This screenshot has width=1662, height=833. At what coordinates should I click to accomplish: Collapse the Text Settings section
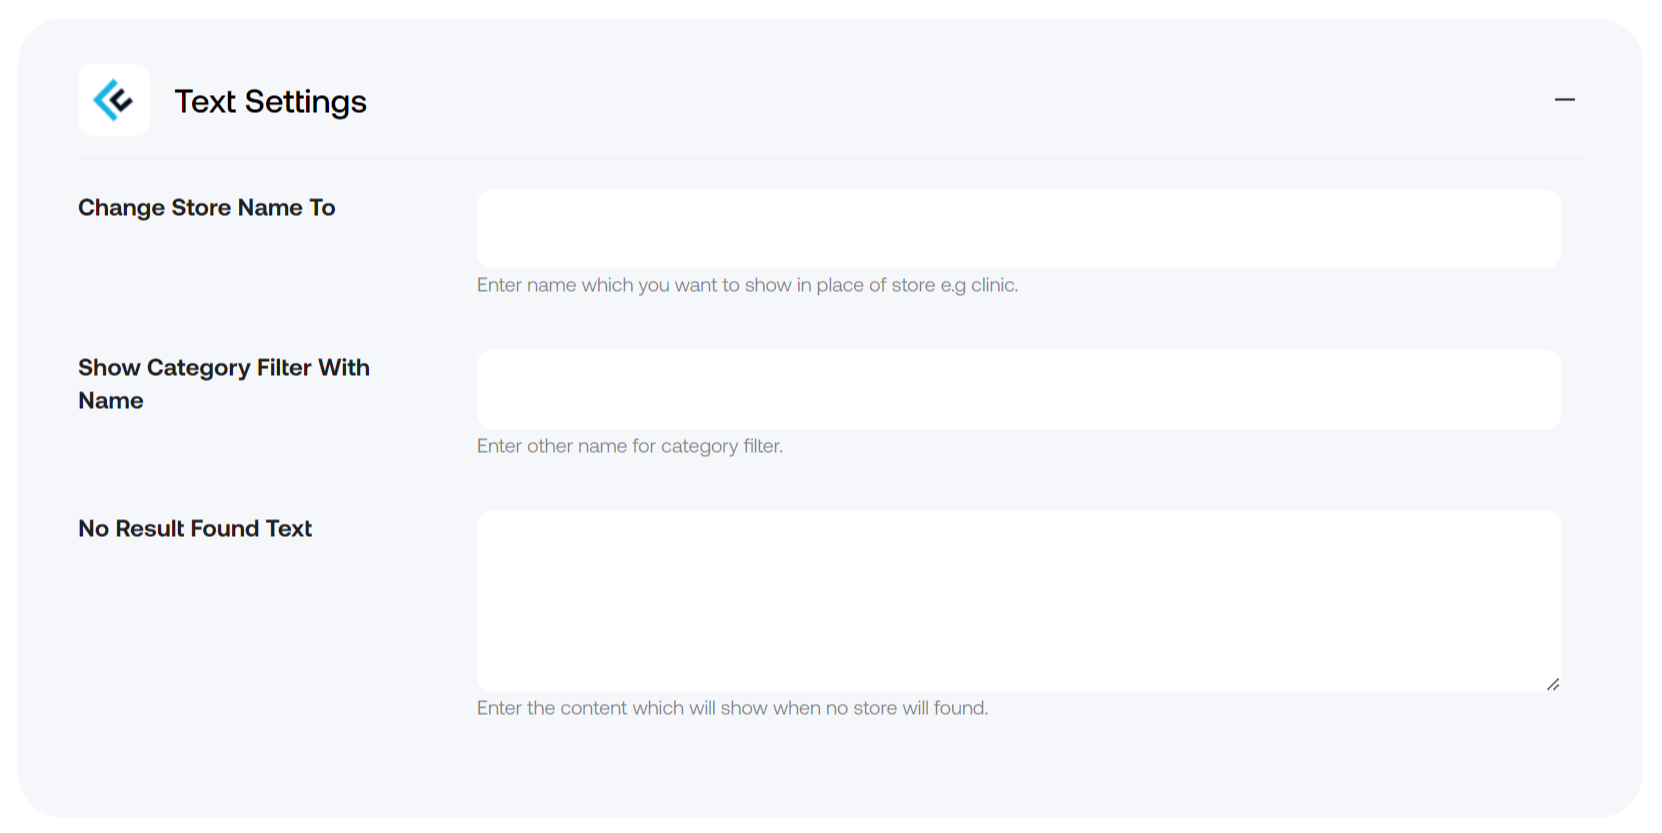coord(1564,99)
